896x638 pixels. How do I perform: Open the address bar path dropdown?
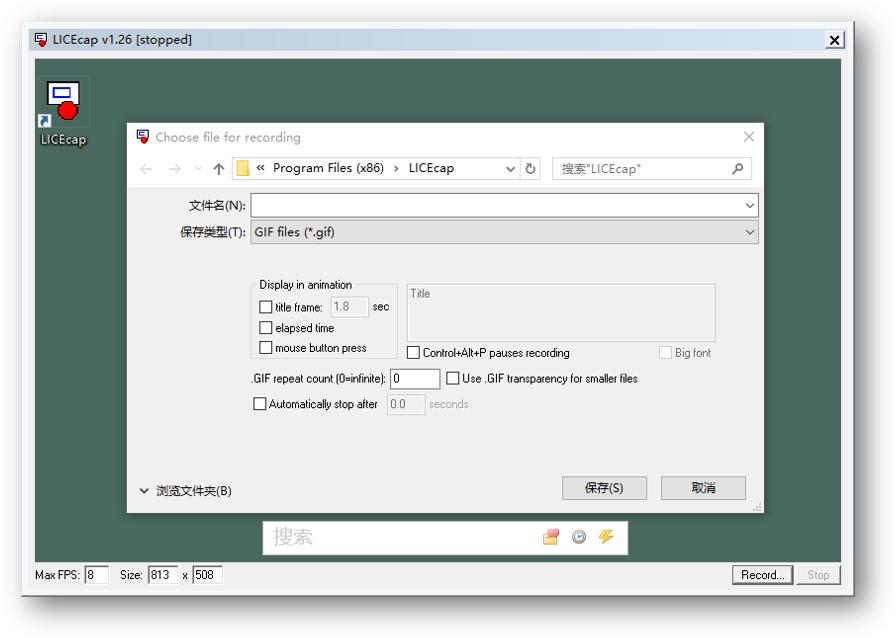coord(510,169)
